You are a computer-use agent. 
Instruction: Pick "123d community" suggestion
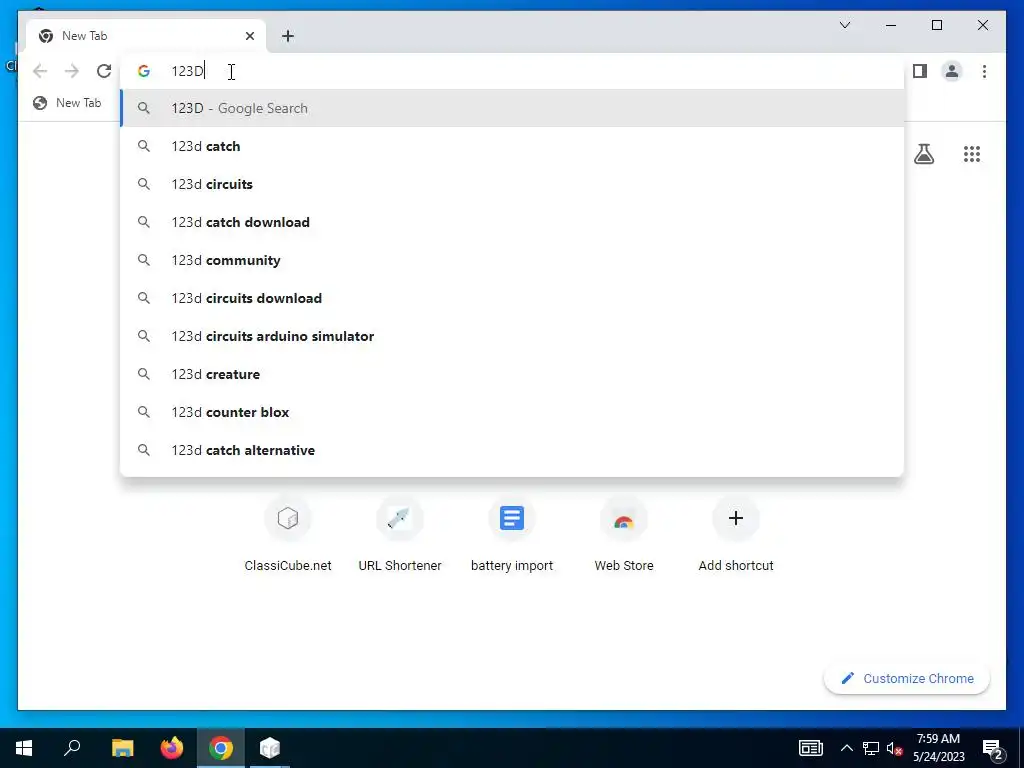click(x=513, y=260)
